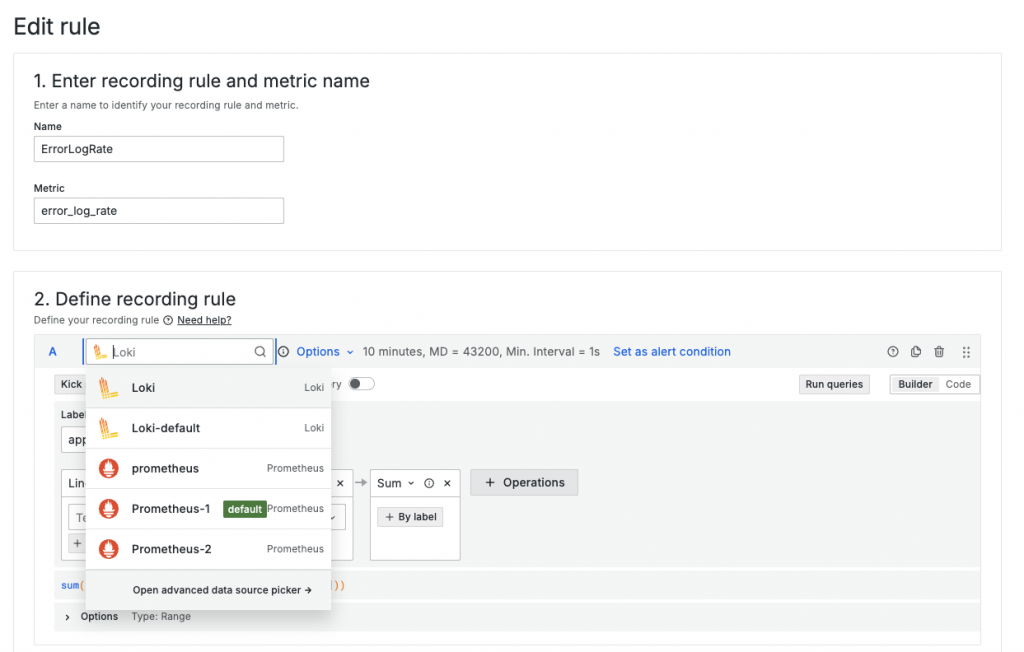
Task: Switch to Builder mode
Action: 915,384
